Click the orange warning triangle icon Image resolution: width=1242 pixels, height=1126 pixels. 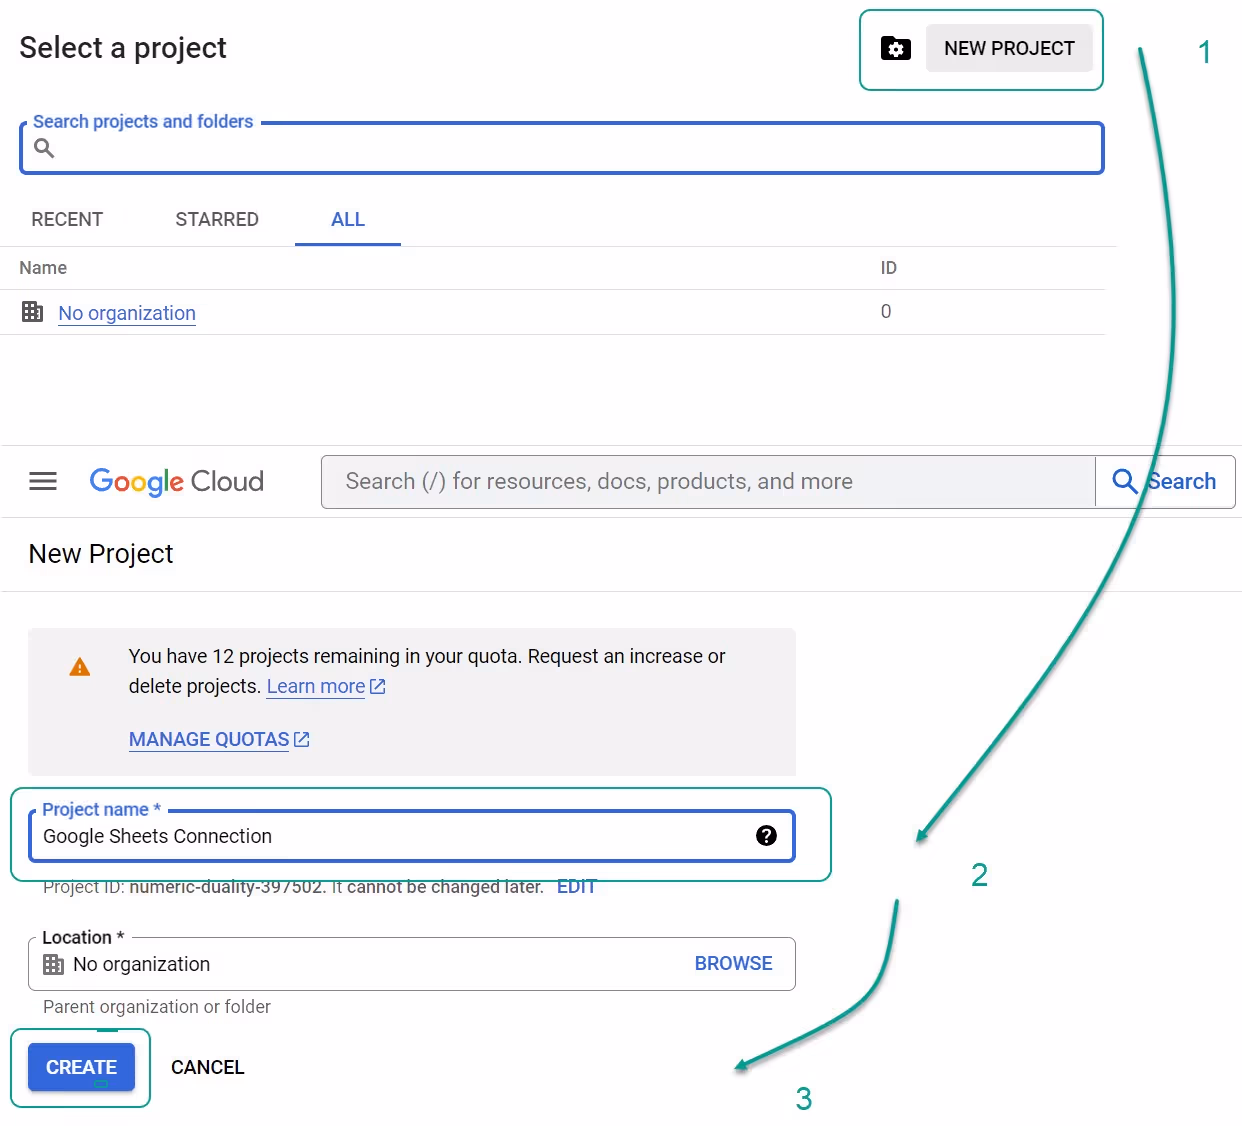pyautogui.click(x=80, y=667)
